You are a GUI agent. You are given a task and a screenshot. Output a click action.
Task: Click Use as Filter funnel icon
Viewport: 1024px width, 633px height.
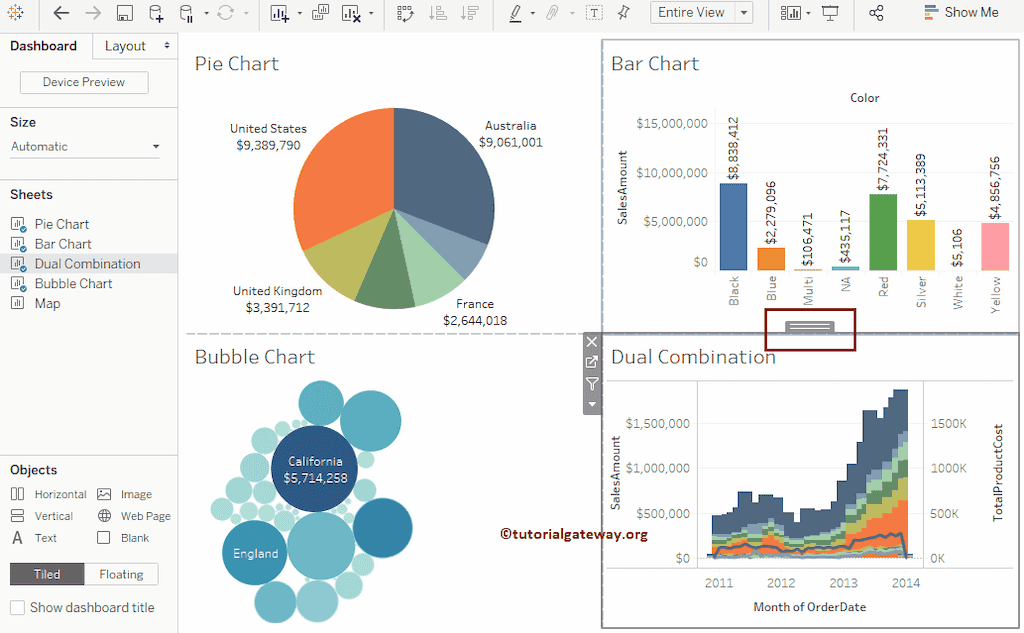coord(592,384)
